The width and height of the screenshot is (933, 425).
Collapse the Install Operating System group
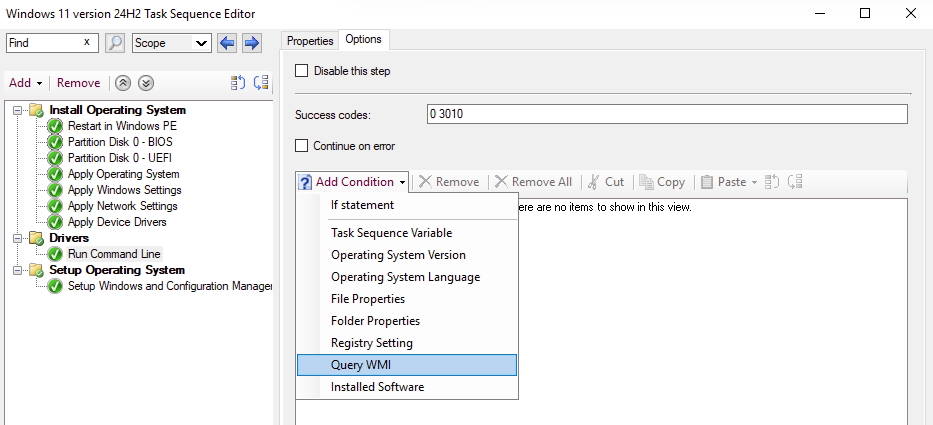coord(18,110)
